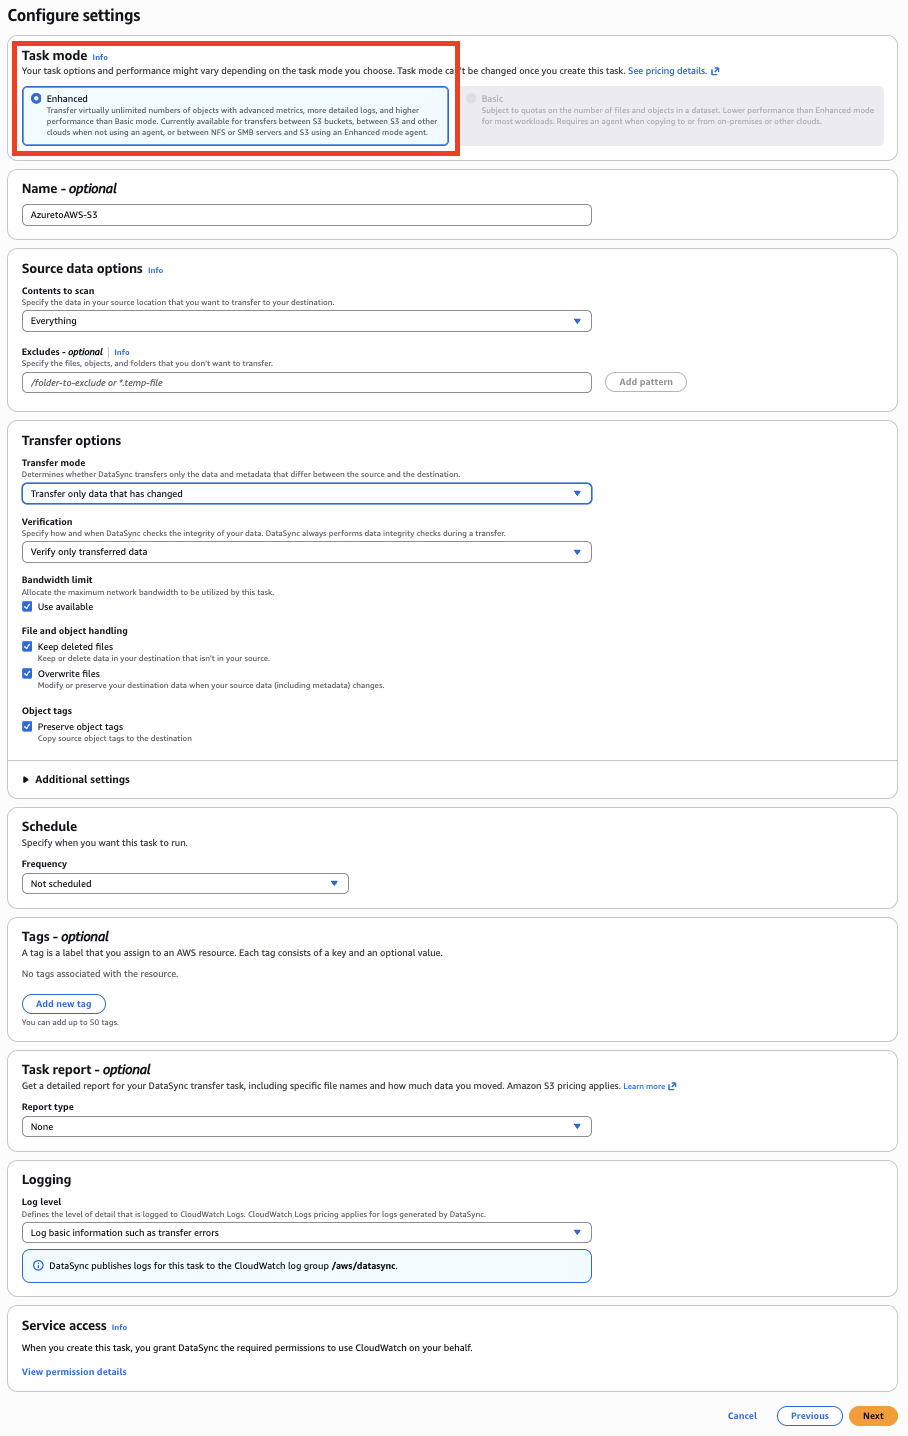This screenshot has width=908, height=1436.
Task: Click the Add pattern button
Action: (646, 382)
